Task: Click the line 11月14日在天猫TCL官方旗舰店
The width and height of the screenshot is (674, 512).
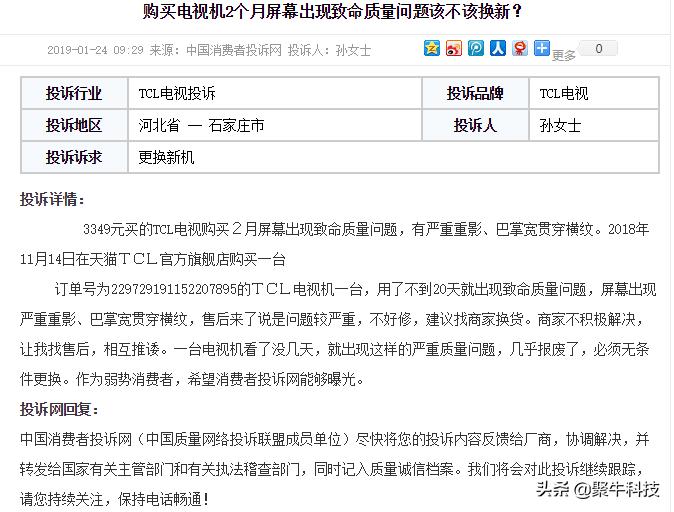Action: 153,260
